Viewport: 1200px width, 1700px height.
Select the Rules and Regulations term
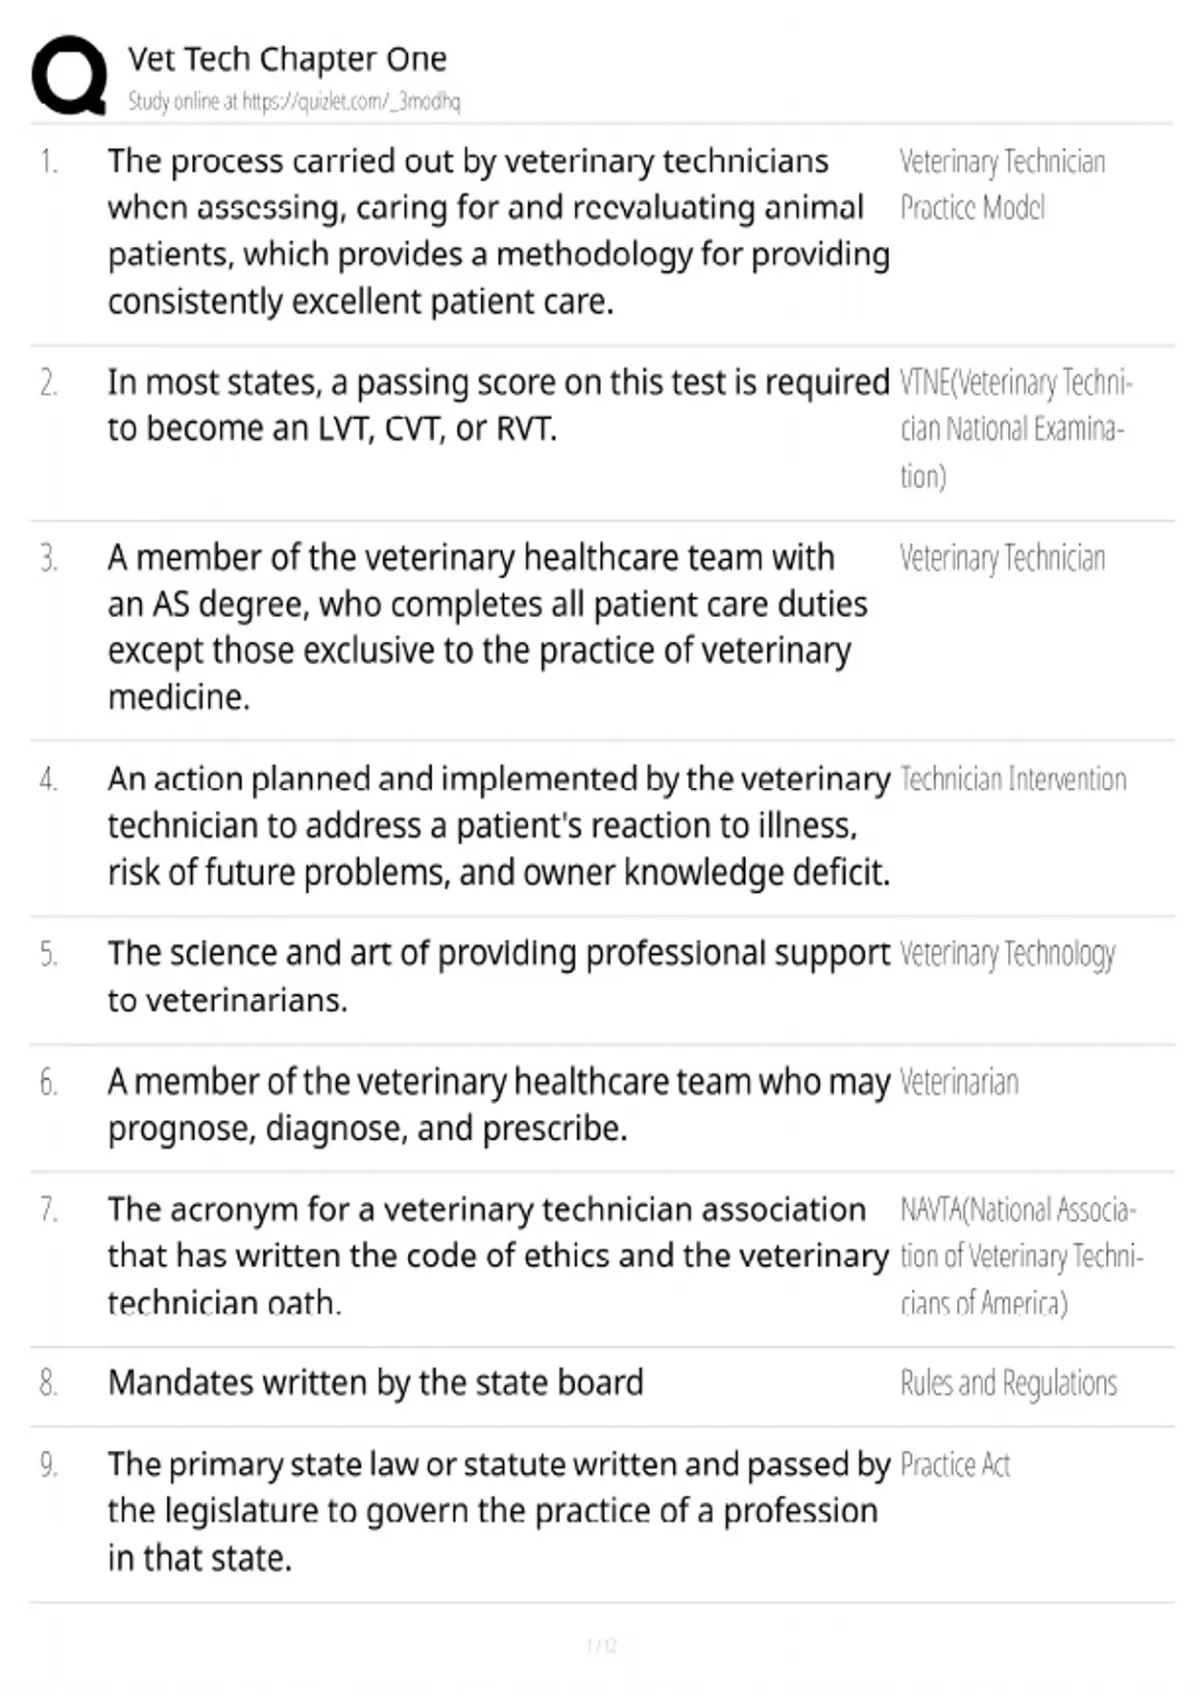(1008, 1384)
